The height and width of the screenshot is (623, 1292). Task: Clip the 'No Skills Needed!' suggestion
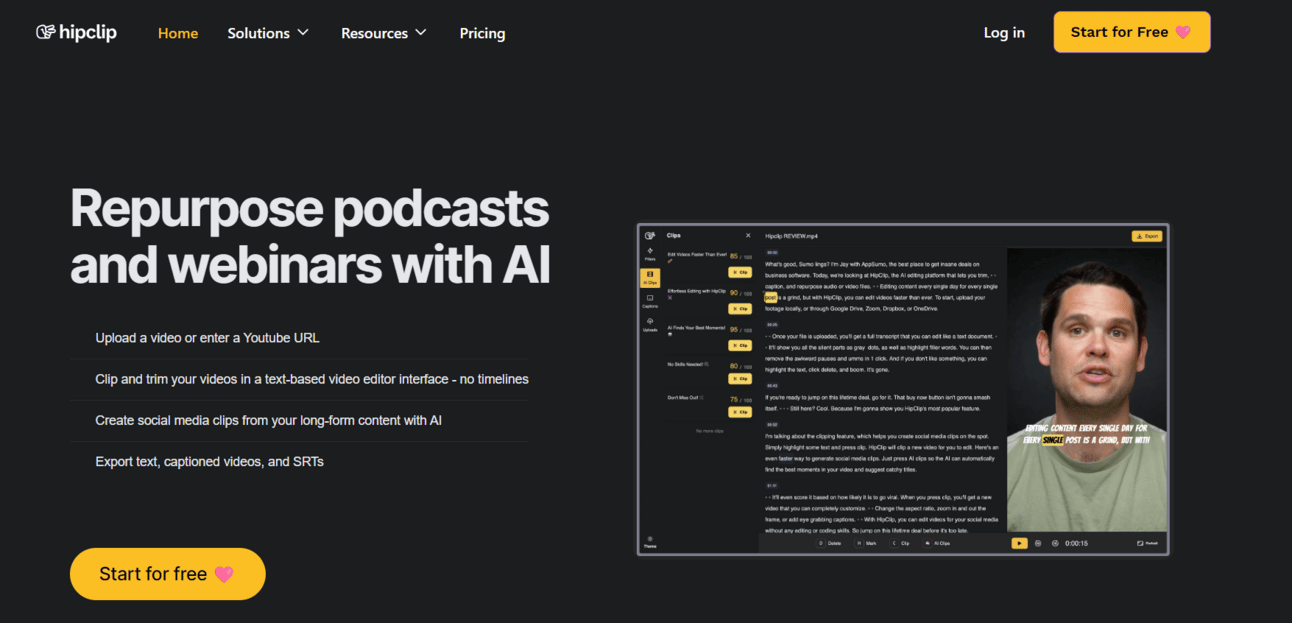pyautogui.click(x=740, y=378)
